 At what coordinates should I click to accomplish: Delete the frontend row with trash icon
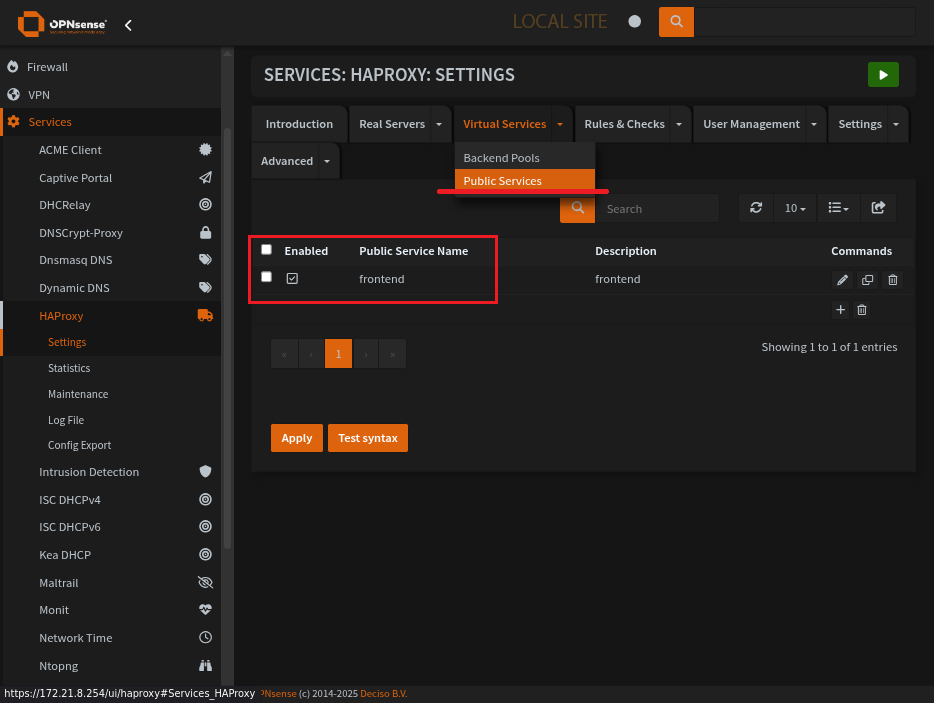point(892,280)
